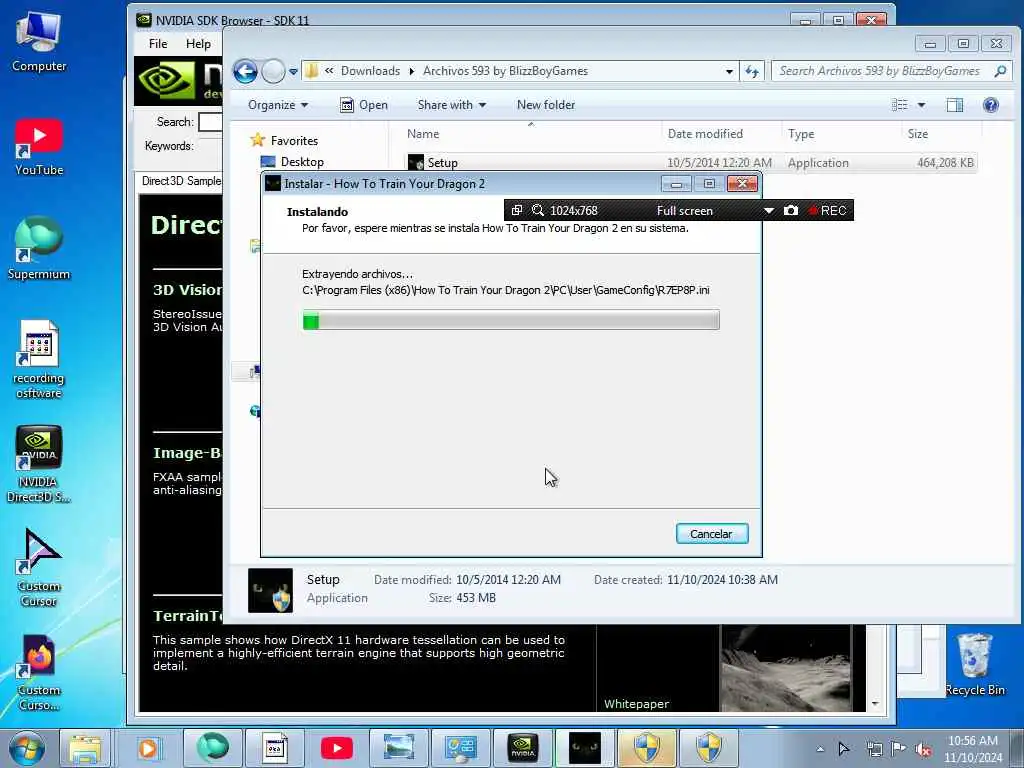Image resolution: width=1024 pixels, height=768 pixels.
Task: Open the view options dropdown arrow
Action: pos(921,104)
